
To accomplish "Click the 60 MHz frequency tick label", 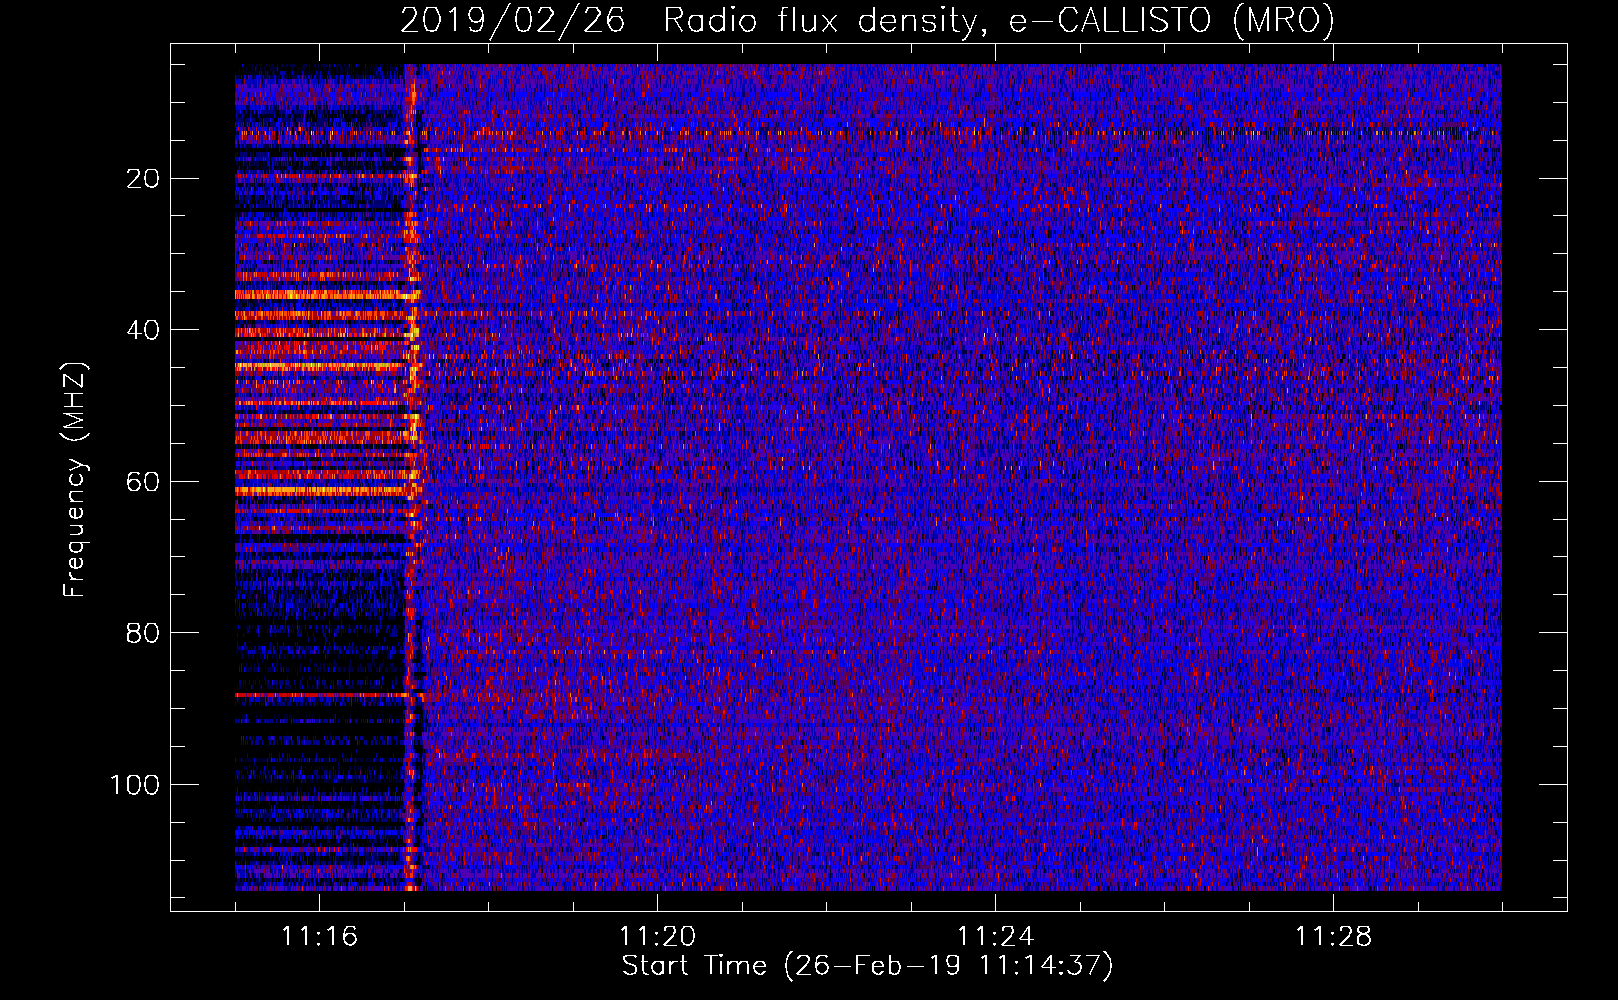I will pyautogui.click(x=144, y=482).
